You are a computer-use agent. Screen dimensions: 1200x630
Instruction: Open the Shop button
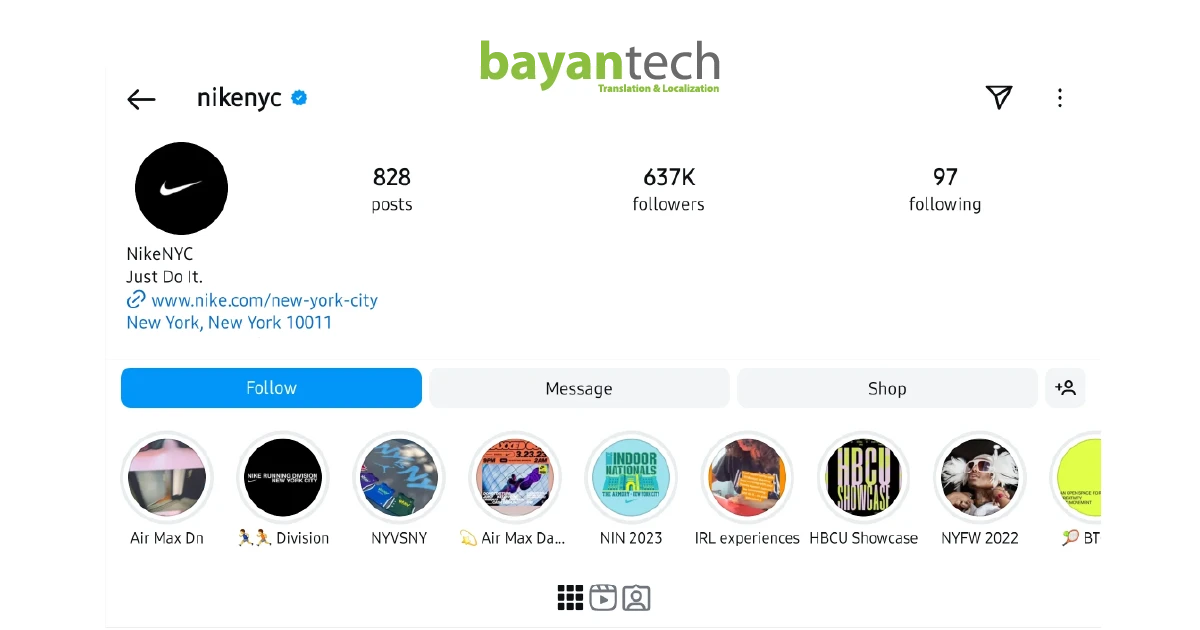tap(887, 388)
